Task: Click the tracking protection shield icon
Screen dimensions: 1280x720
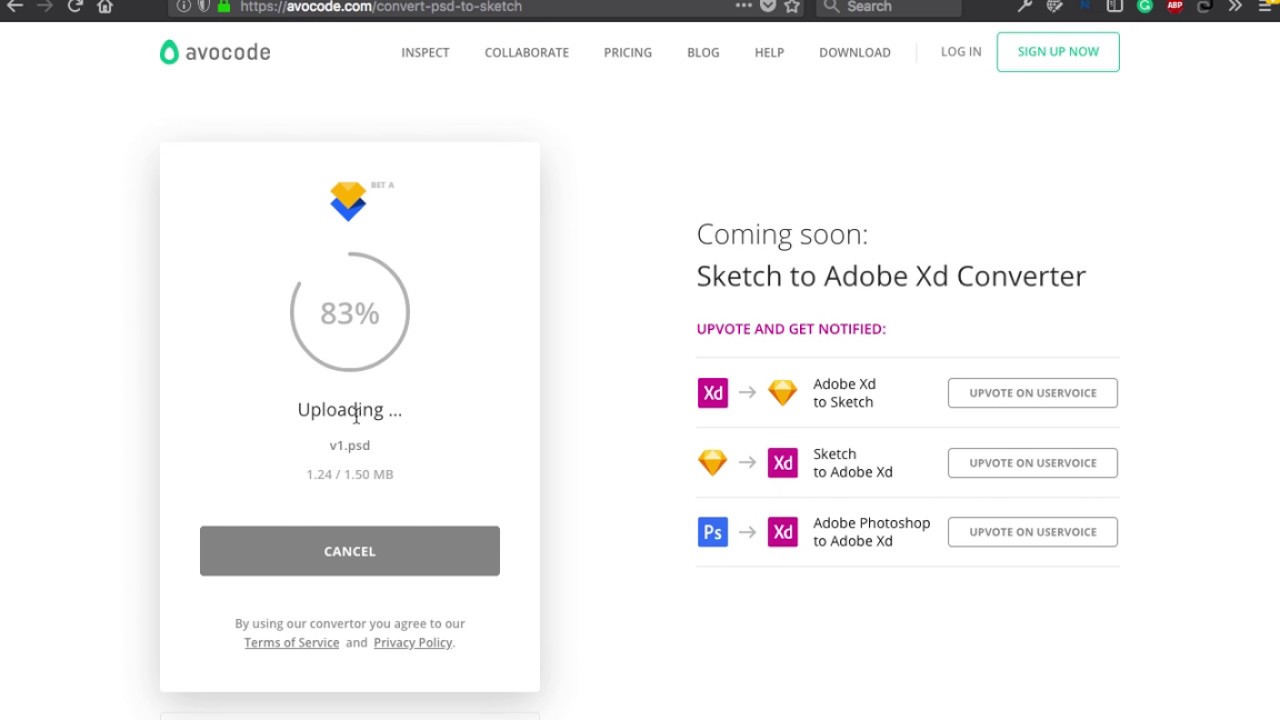Action: click(x=204, y=6)
